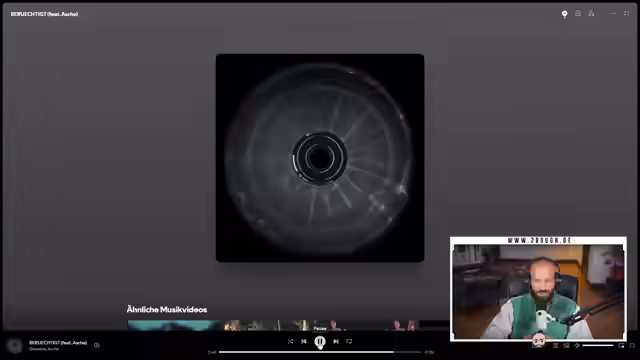The image size is (640, 360).
Task: Open the connect-to-device icon
Action: click(566, 346)
